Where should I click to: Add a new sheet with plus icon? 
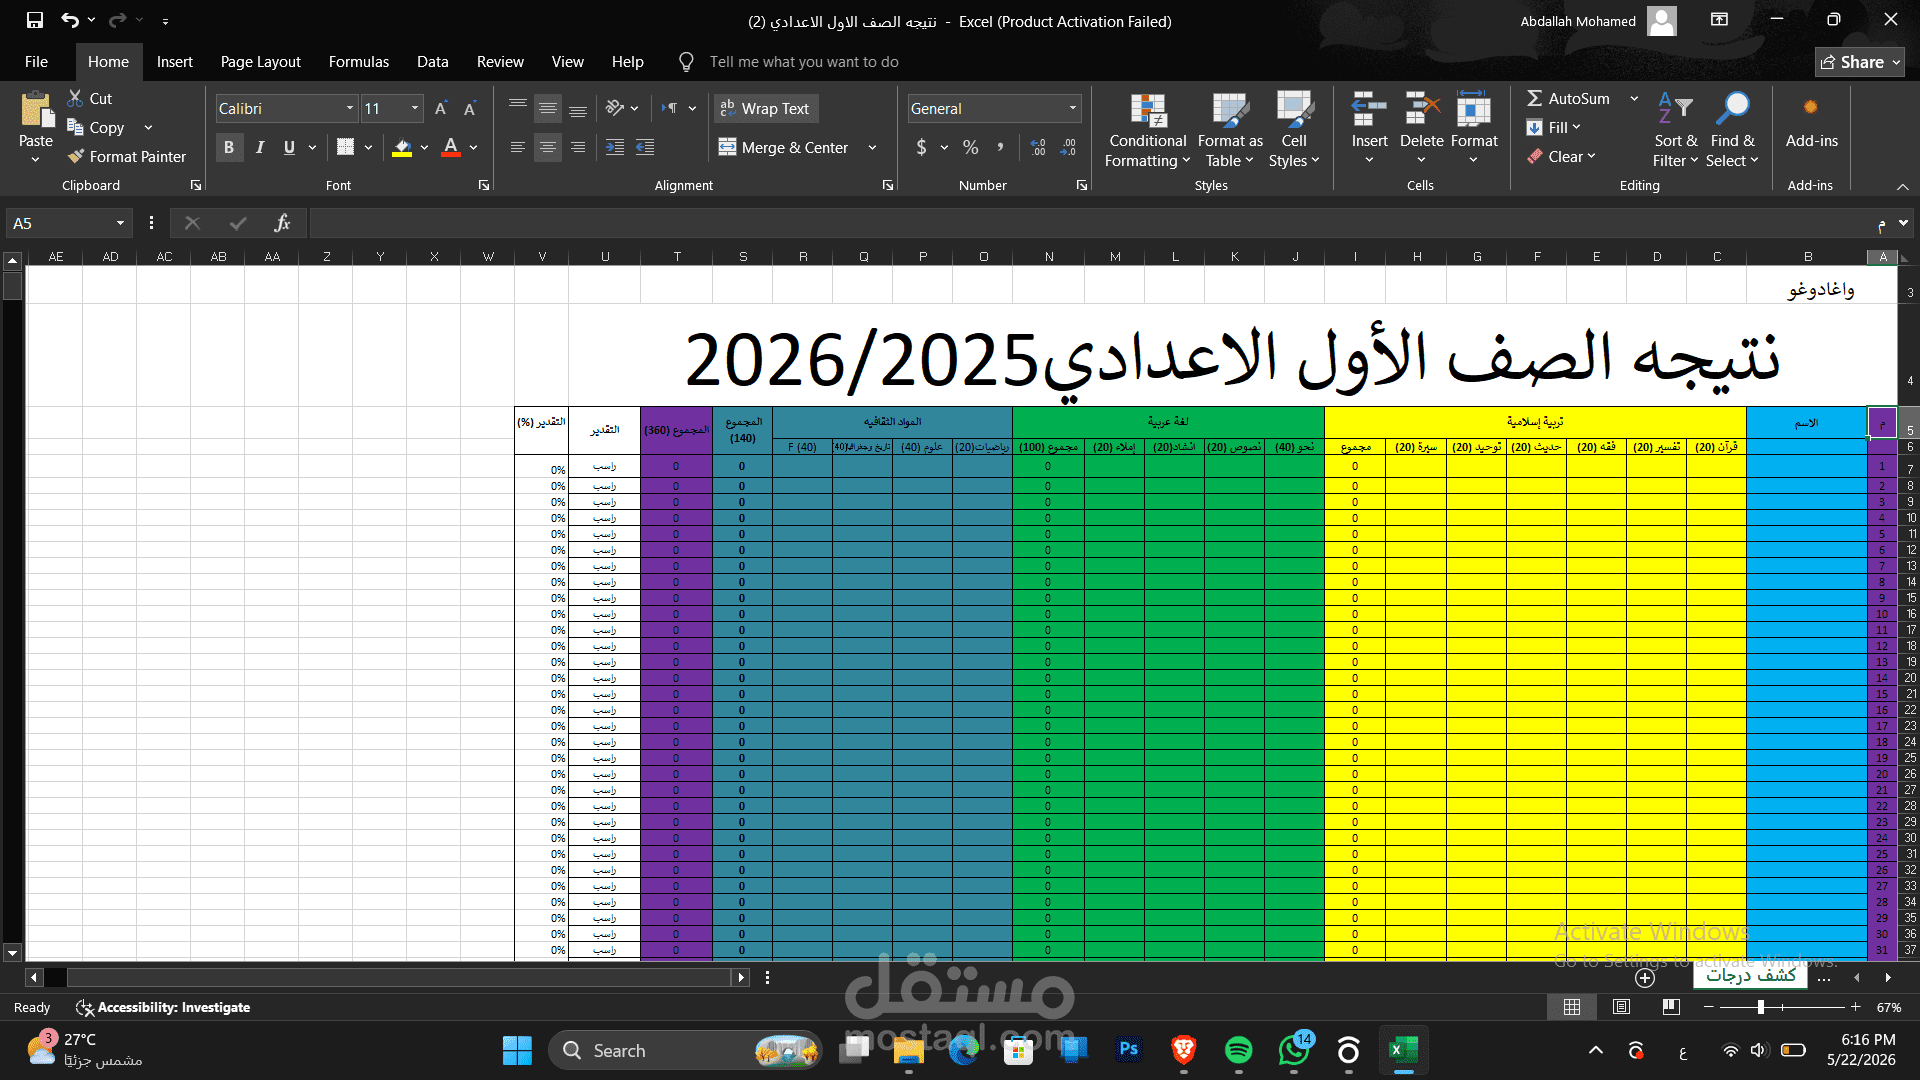coord(1645,978)
